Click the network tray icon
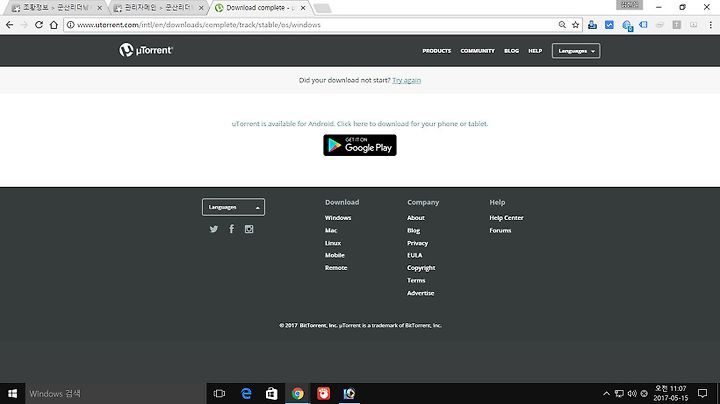 619,393
